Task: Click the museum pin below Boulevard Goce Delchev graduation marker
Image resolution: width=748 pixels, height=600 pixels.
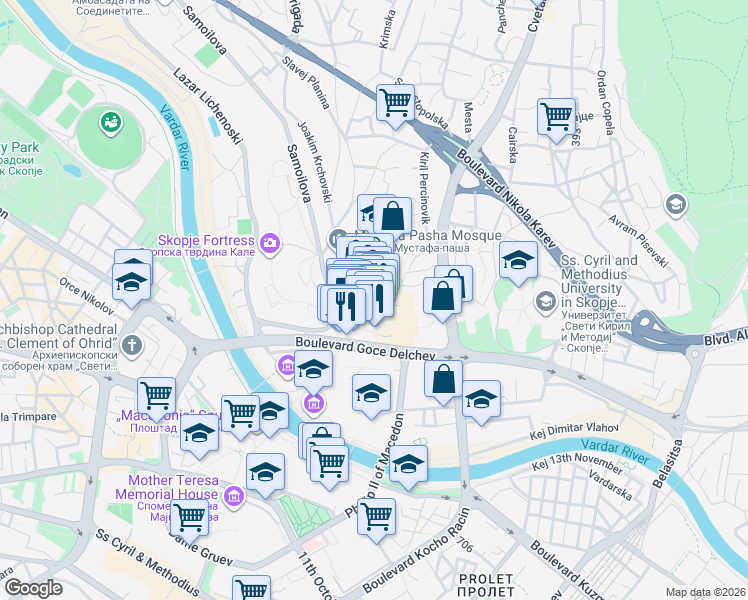Action: coord(313,404)
